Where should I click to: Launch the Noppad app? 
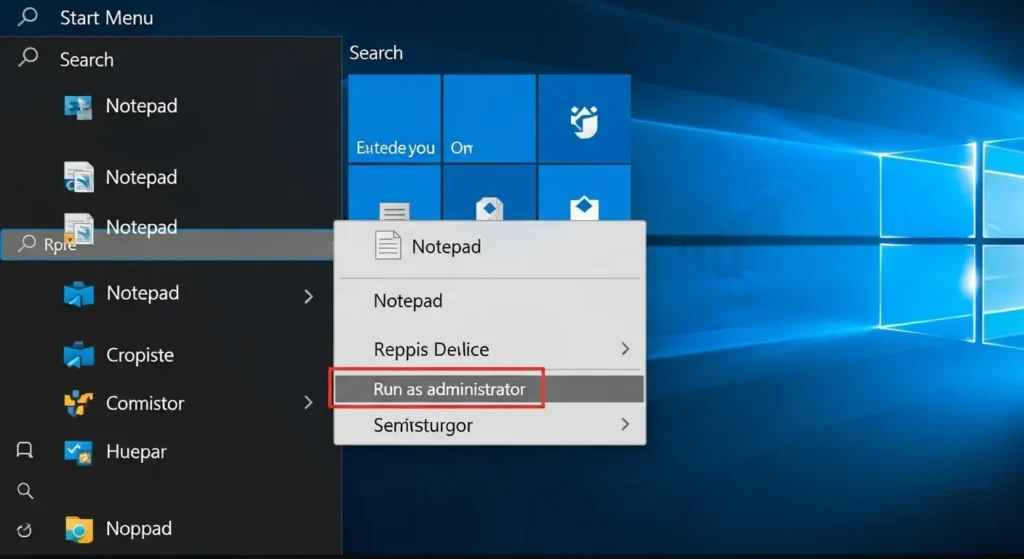point(119,528)
